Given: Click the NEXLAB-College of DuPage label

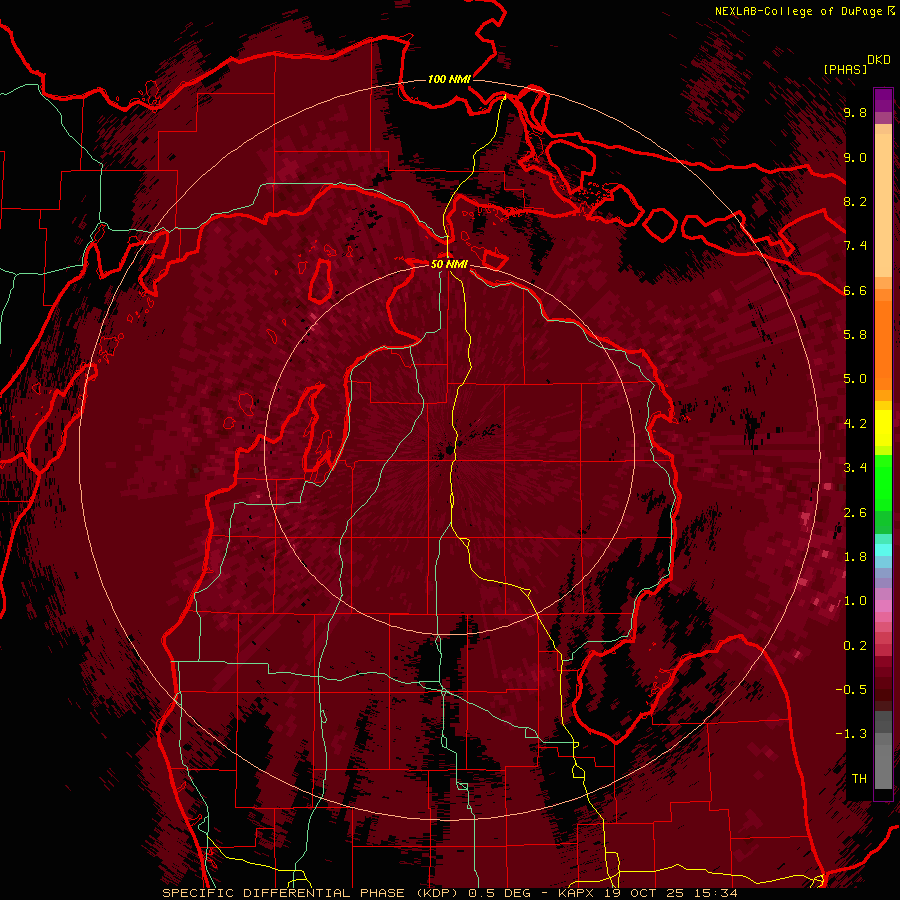Looking at the screenshot, I should click(x=799, y=11).
